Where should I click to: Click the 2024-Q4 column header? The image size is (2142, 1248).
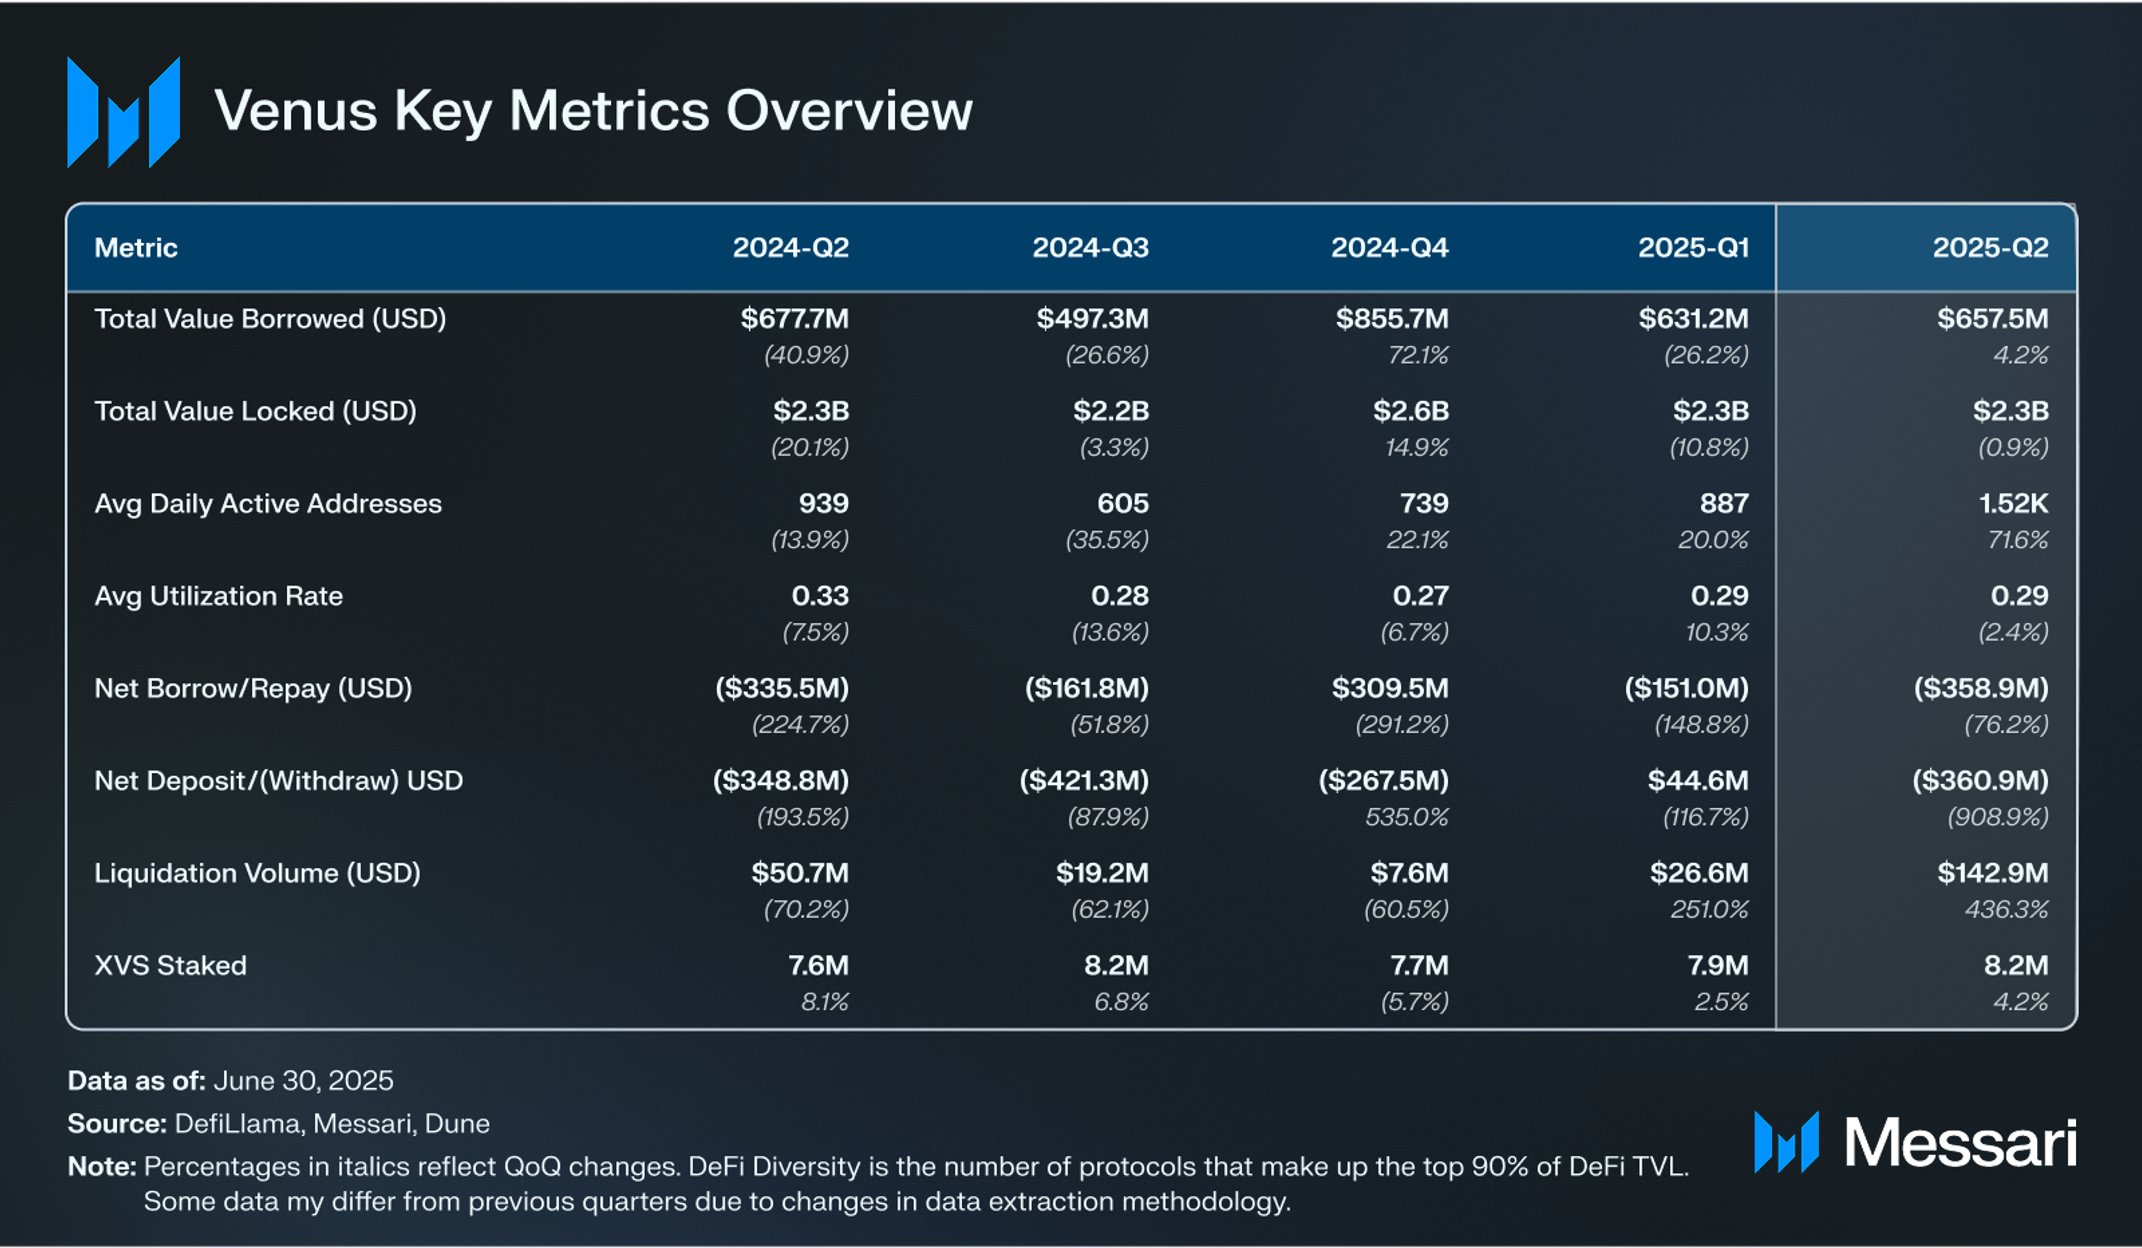(x=1389, y=248)
